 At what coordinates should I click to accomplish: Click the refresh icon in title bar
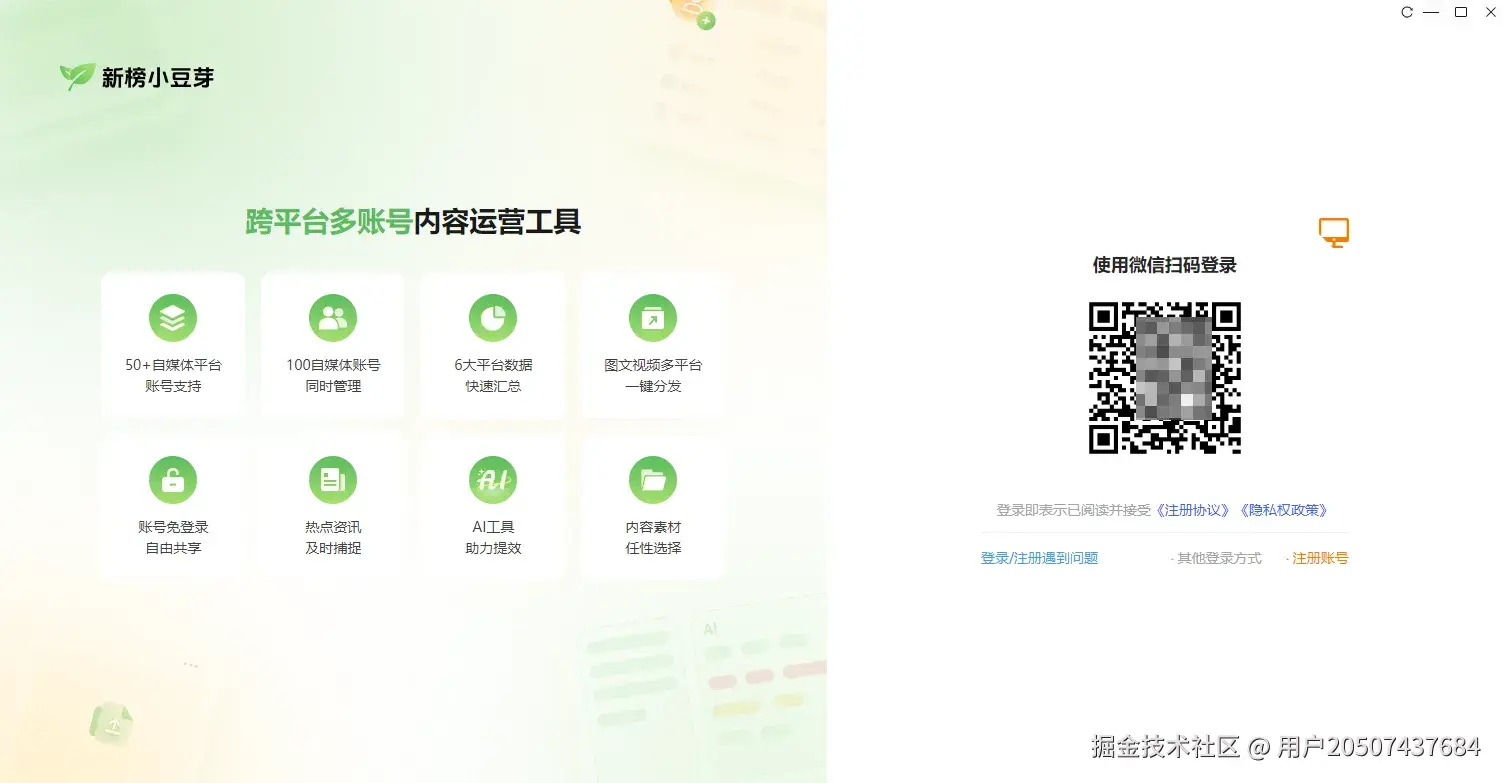coord(1407,12)
